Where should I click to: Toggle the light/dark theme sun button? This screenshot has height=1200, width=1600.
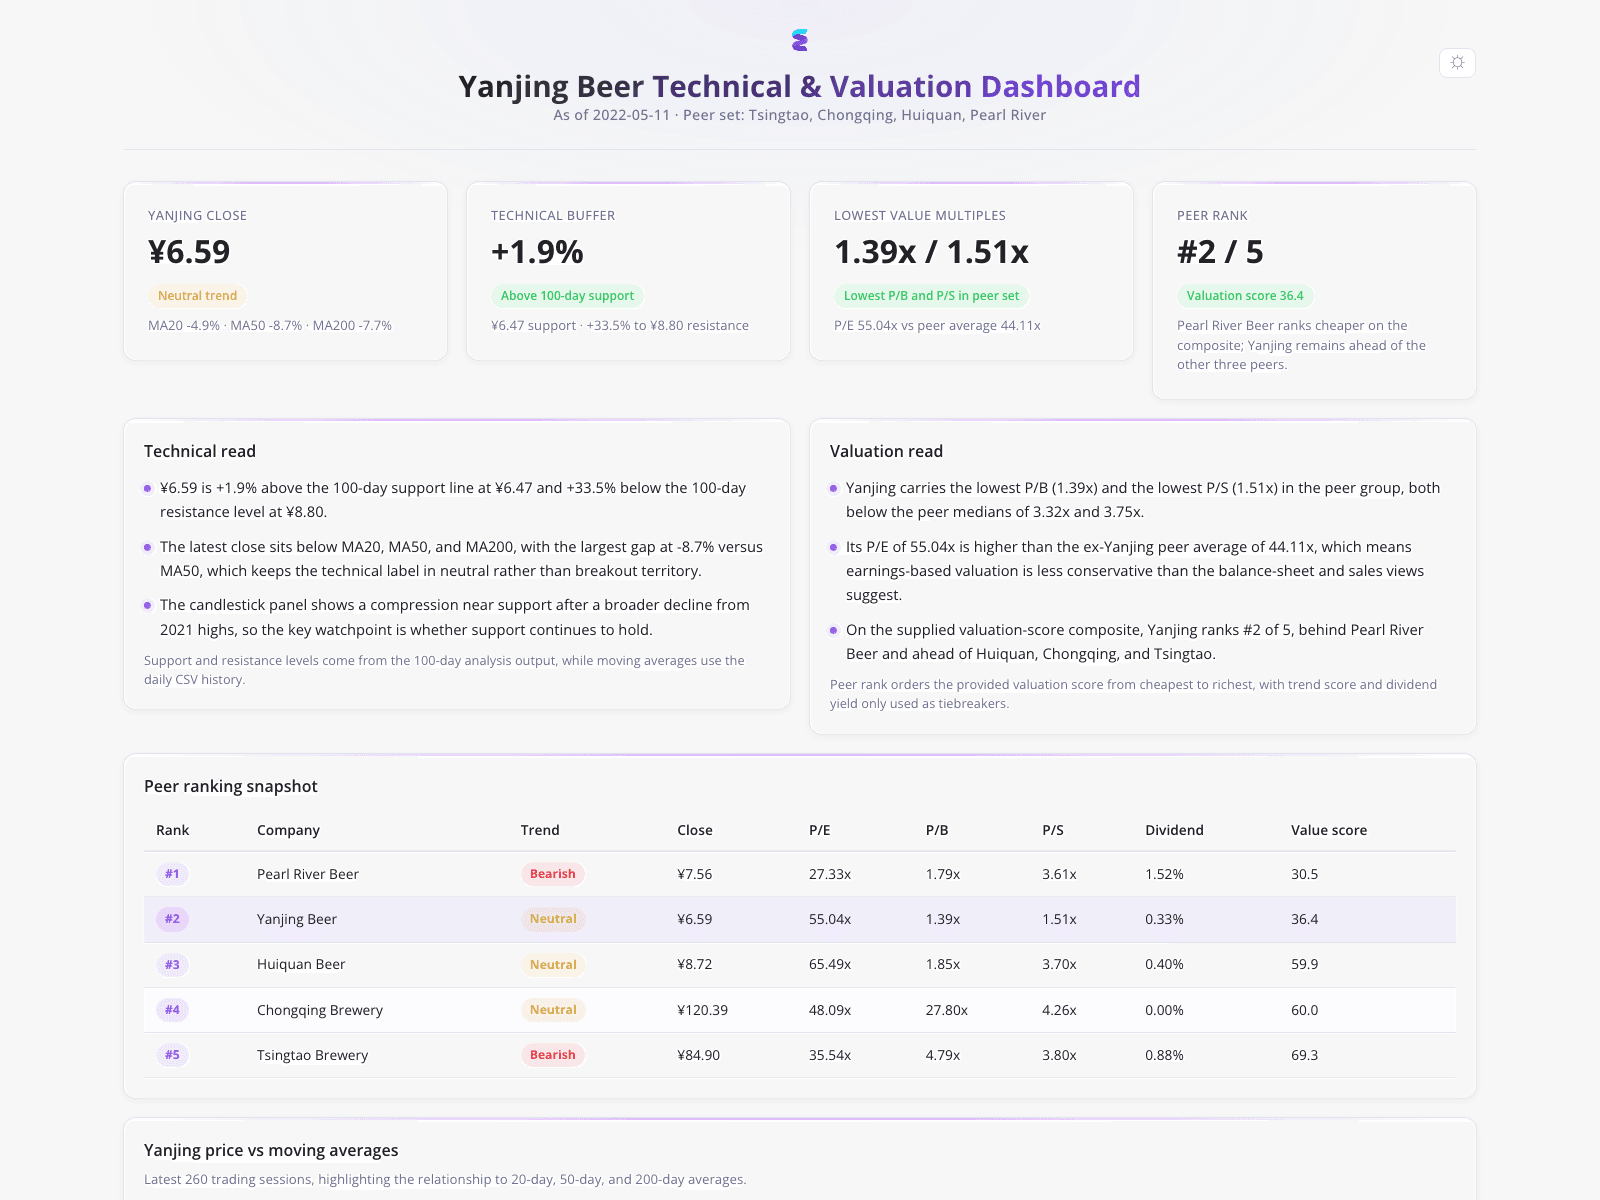pos(1457,62)
